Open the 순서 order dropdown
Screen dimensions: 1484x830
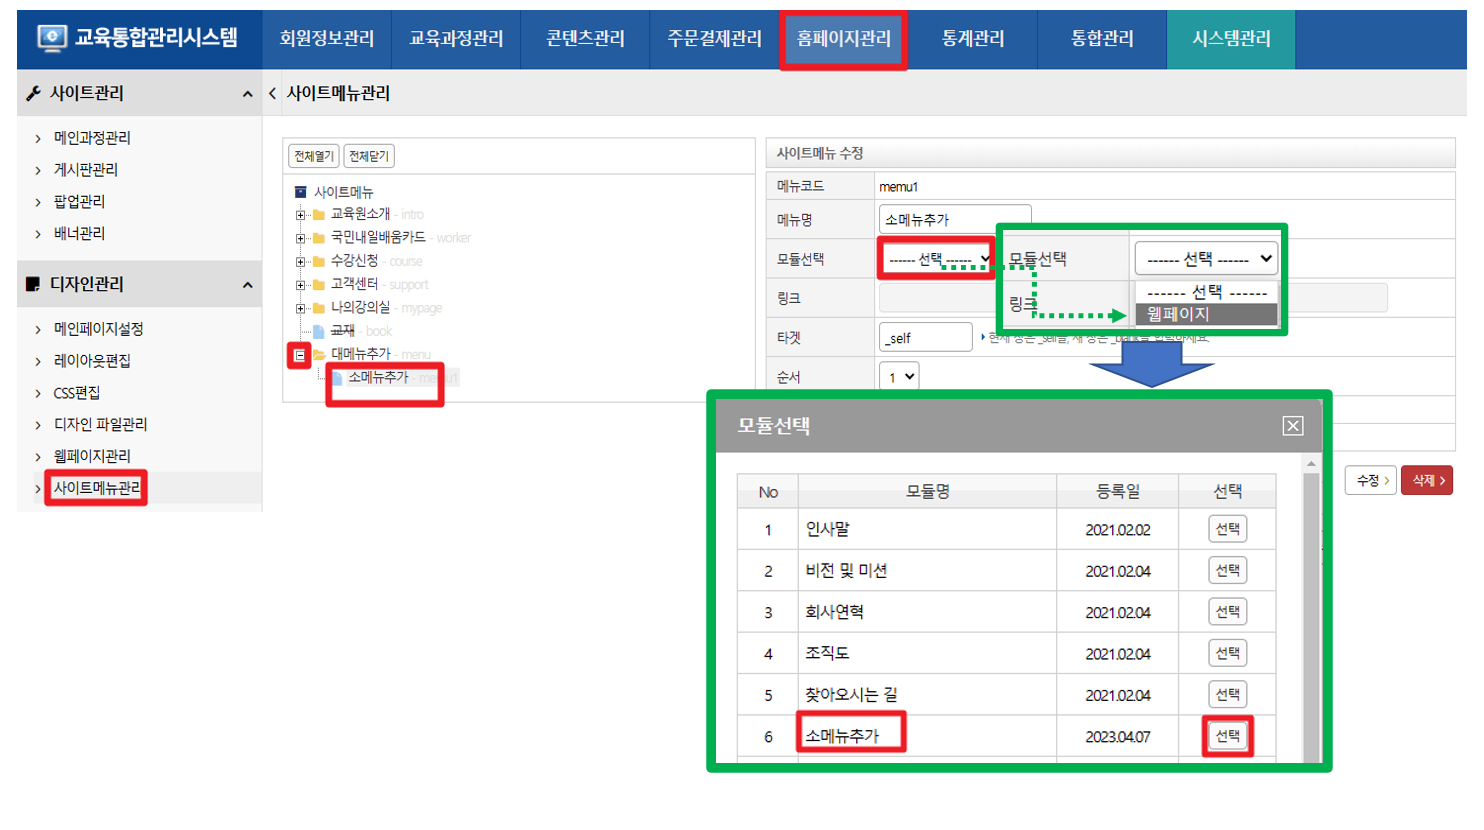tap(898, 377)
